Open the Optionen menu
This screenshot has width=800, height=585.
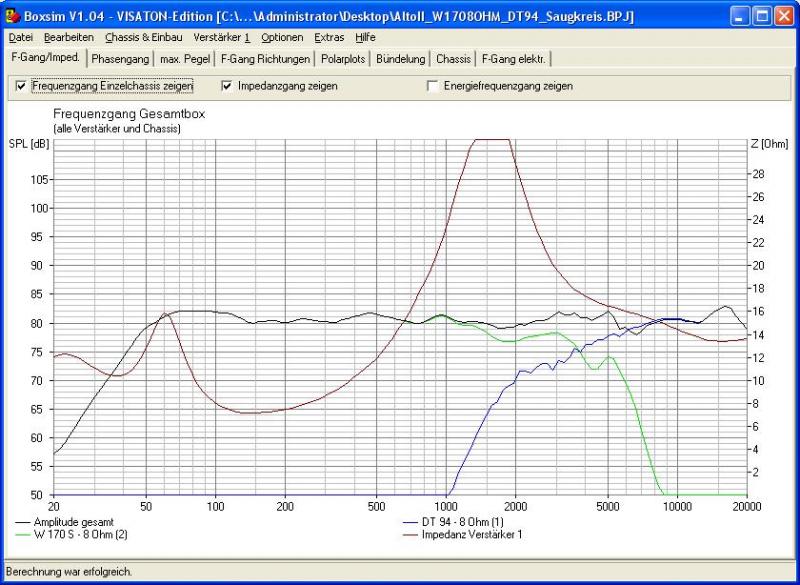282,37
